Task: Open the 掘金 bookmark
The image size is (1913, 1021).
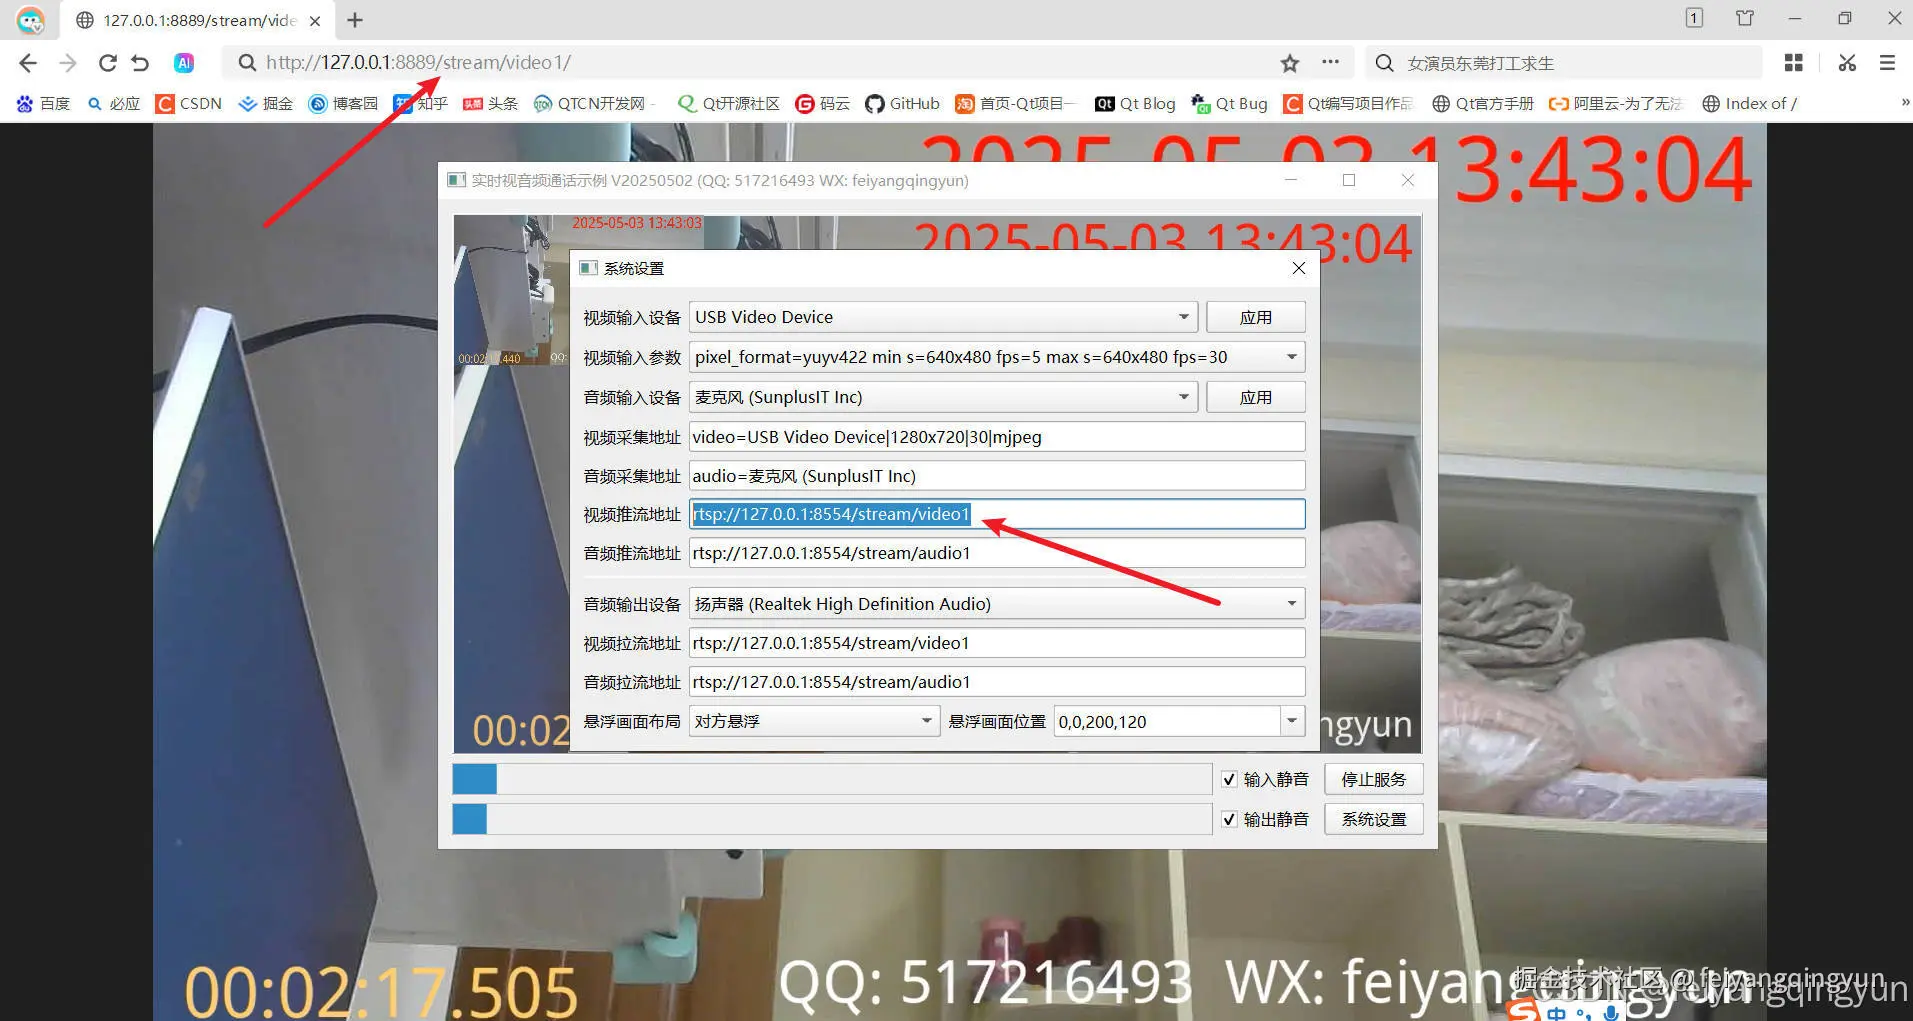Action: click(264, 103)
